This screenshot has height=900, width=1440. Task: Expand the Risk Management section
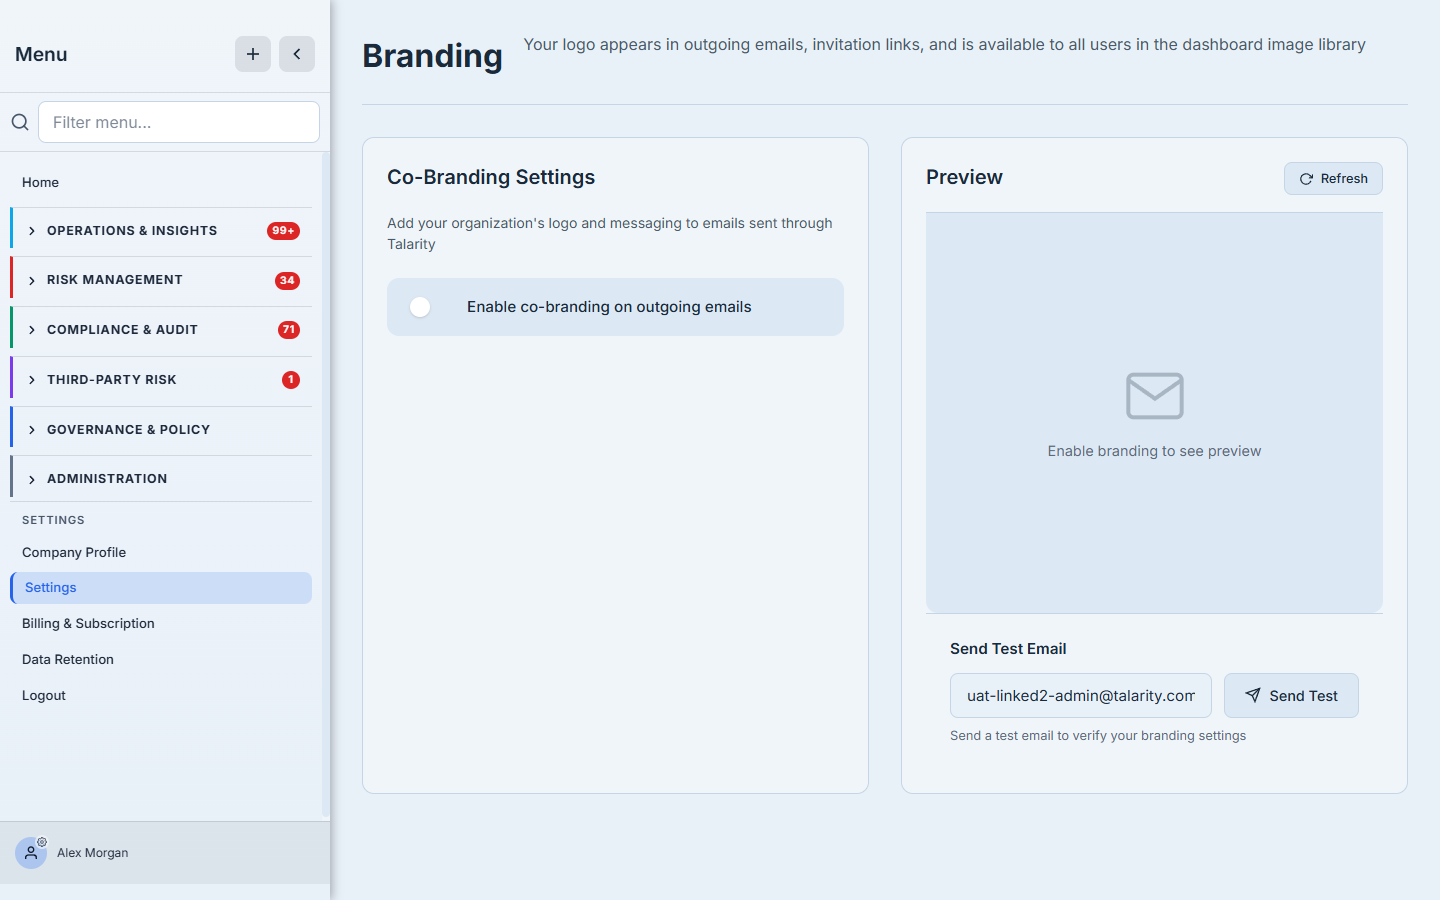tap(162, 281)
